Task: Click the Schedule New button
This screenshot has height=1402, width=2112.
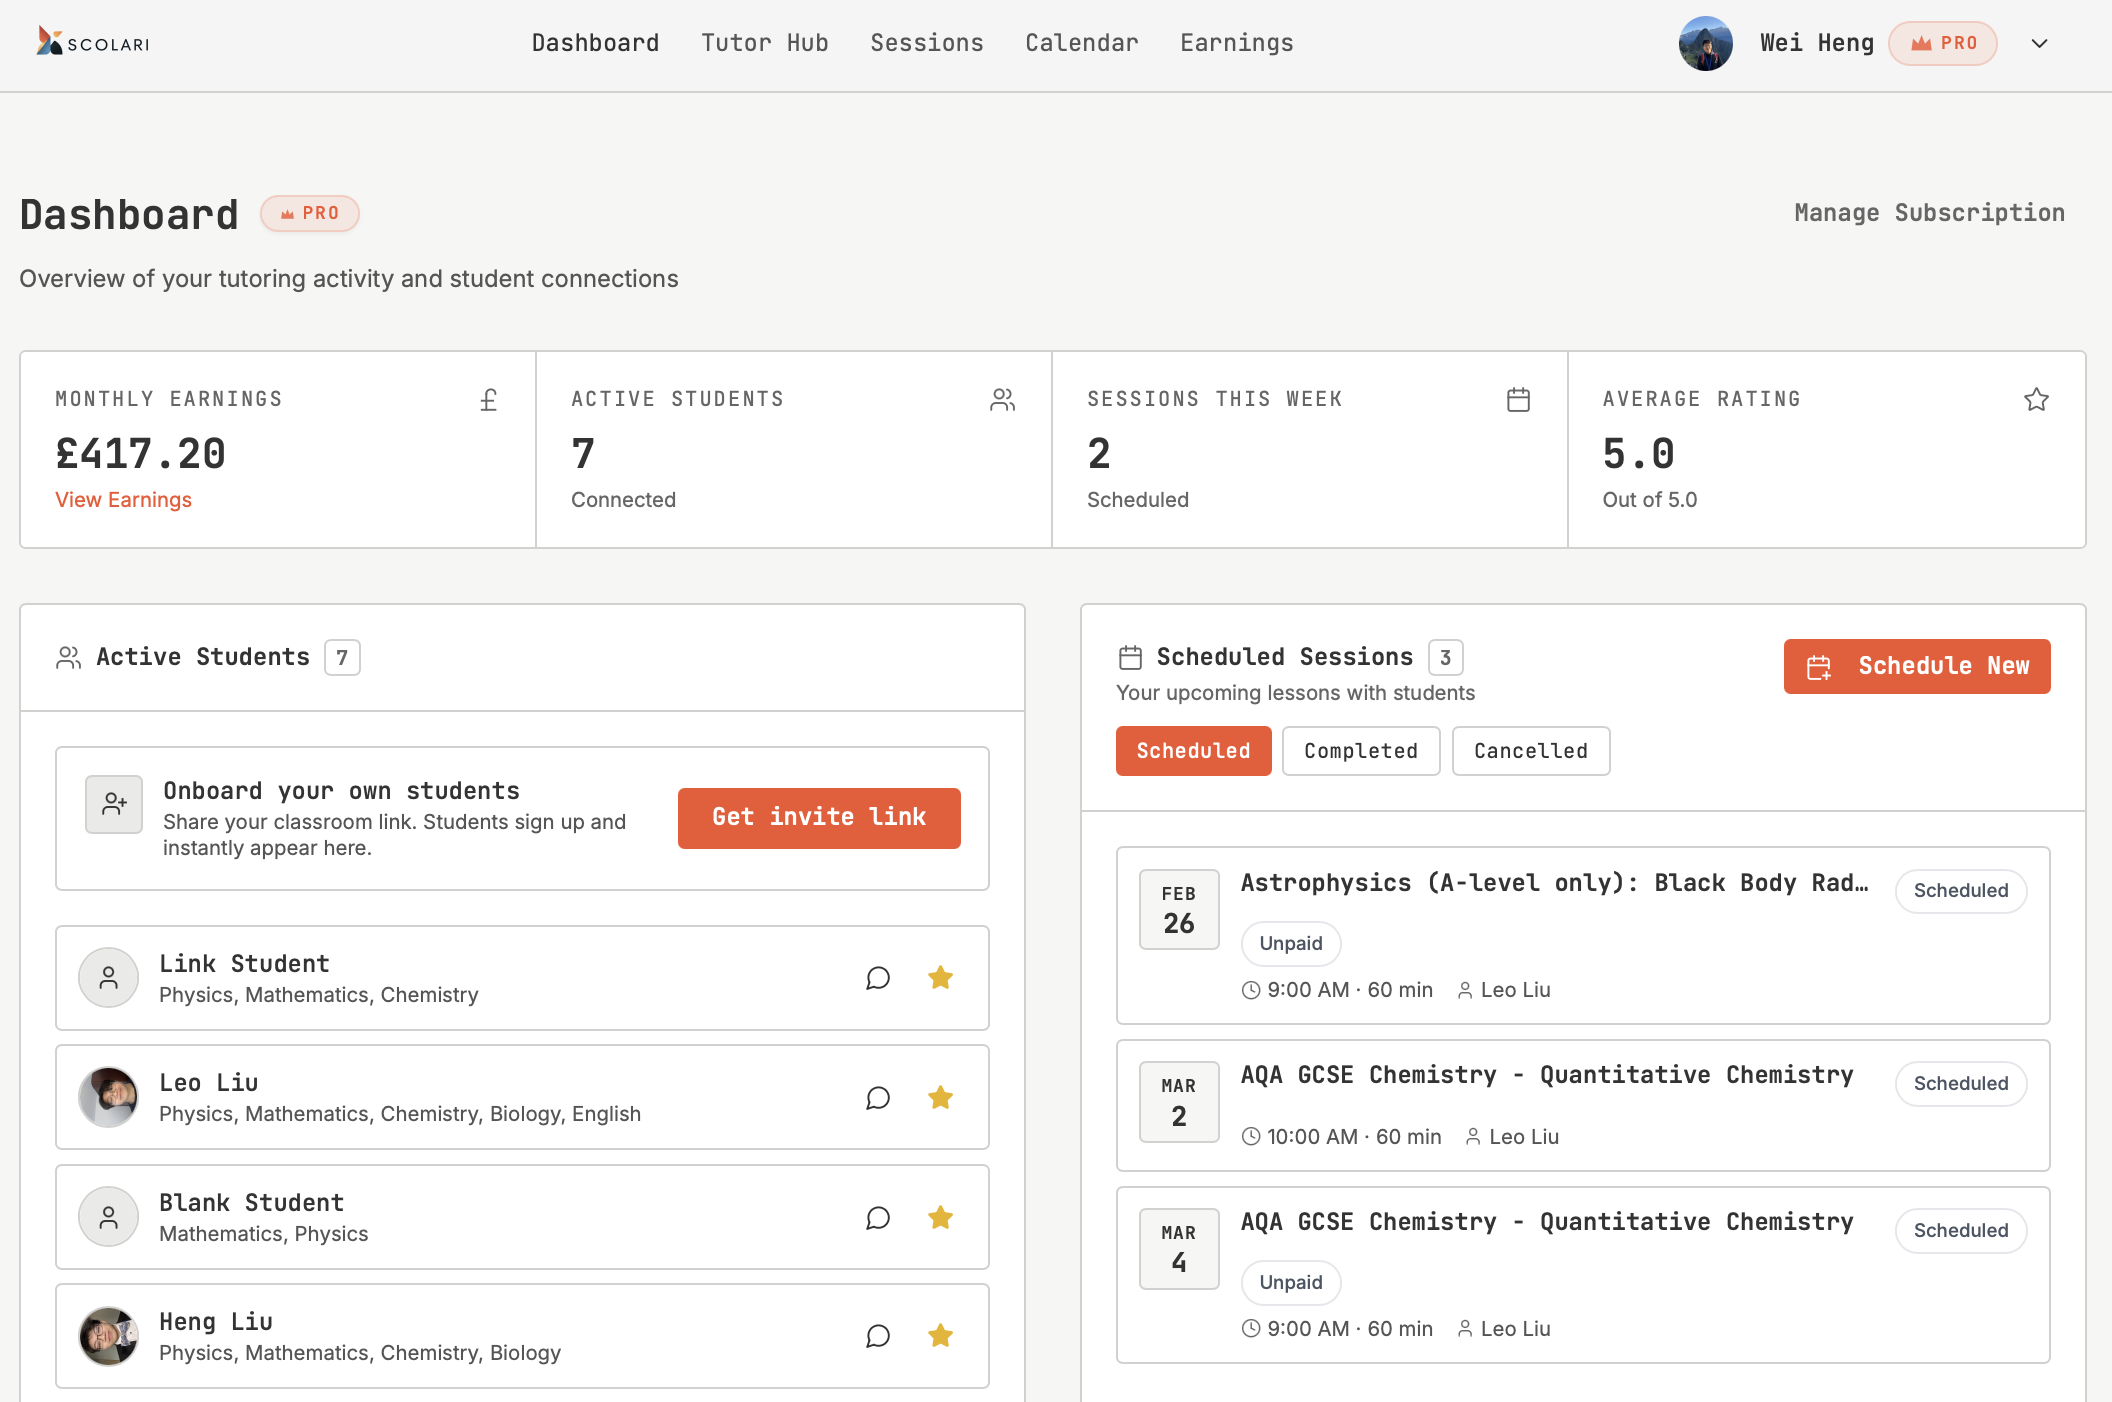Action: click(x=1916, y=666)
